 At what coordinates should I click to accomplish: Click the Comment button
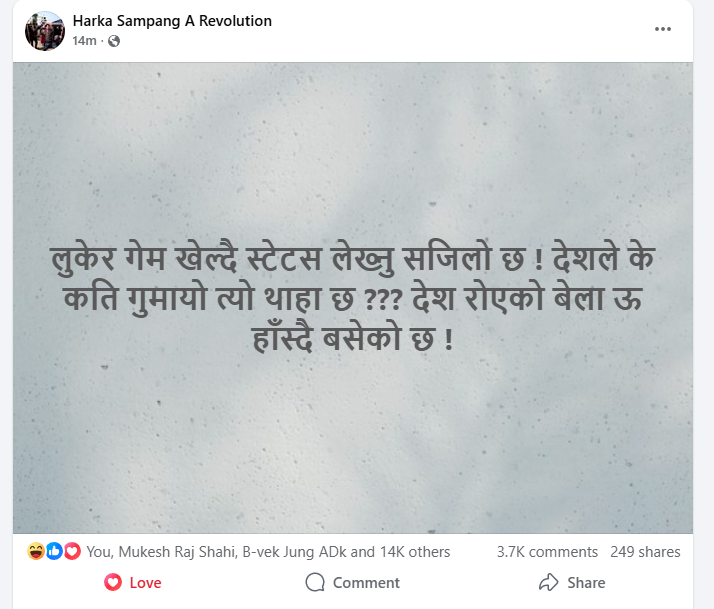(352, 583)
